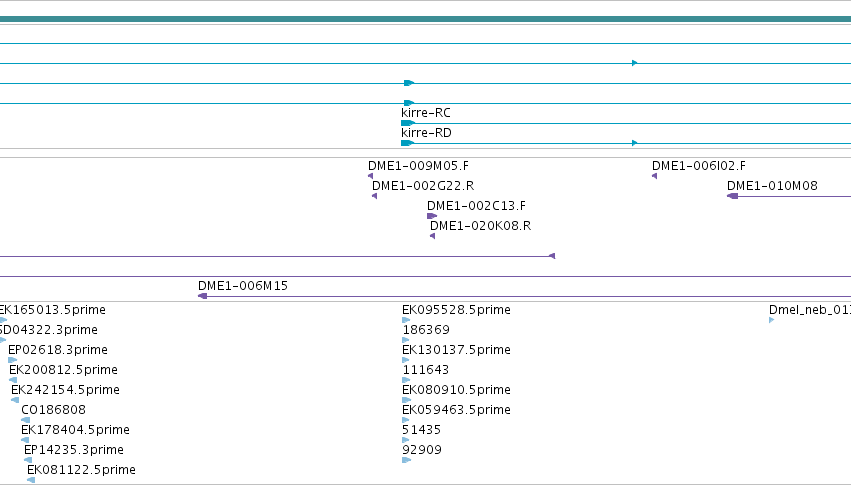The height and width of the screenshot is (485, 851).
Task: Click the blue arrow under EK242154.5prime
Action: tap(15, 400)
